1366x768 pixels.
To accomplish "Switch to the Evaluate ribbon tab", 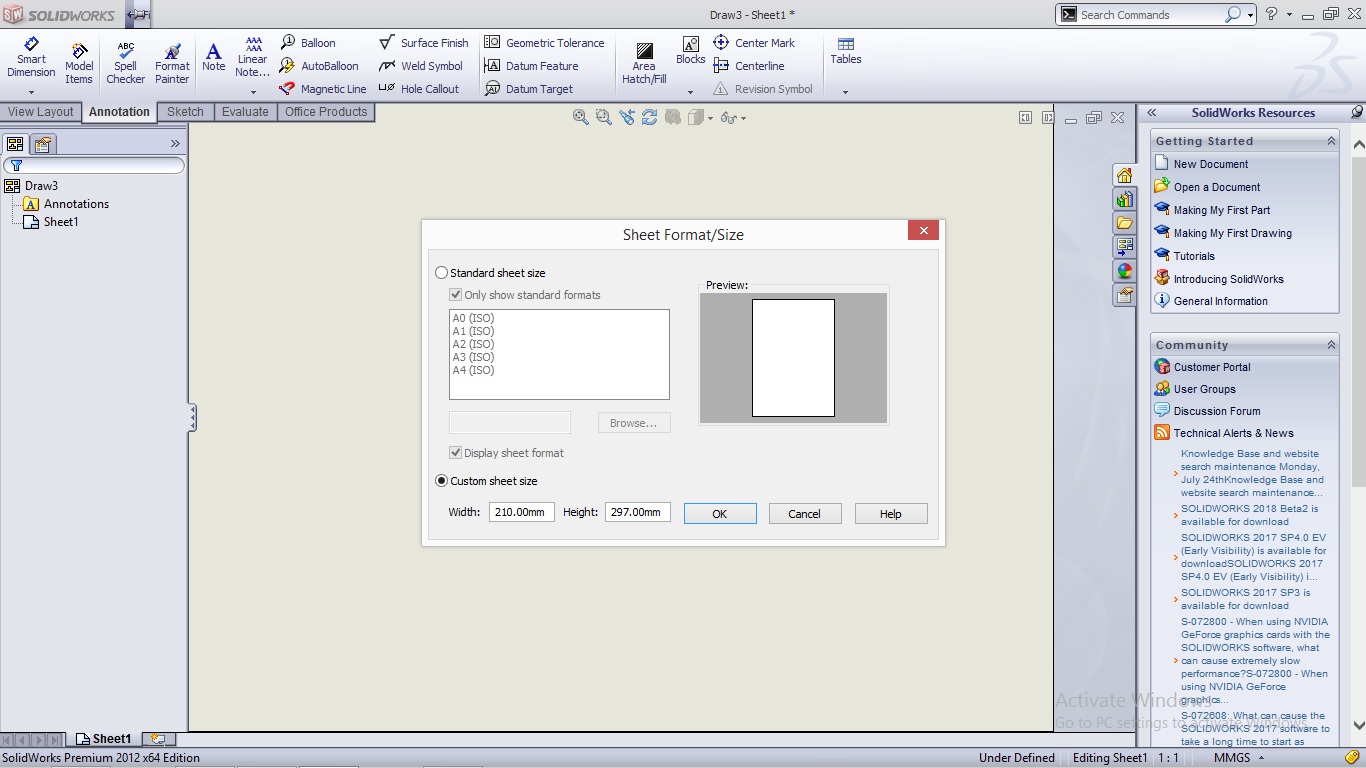I will pyautogui.click(x=245, y=112).
